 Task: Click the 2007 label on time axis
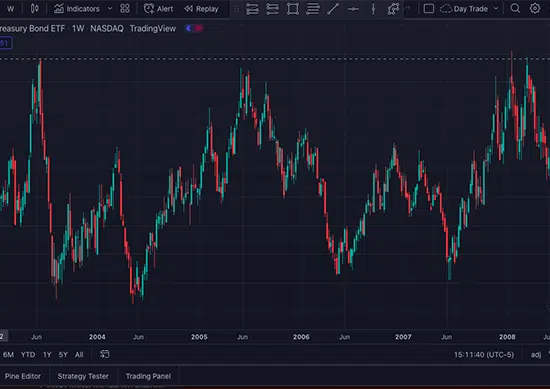click(x=403, y=337)
